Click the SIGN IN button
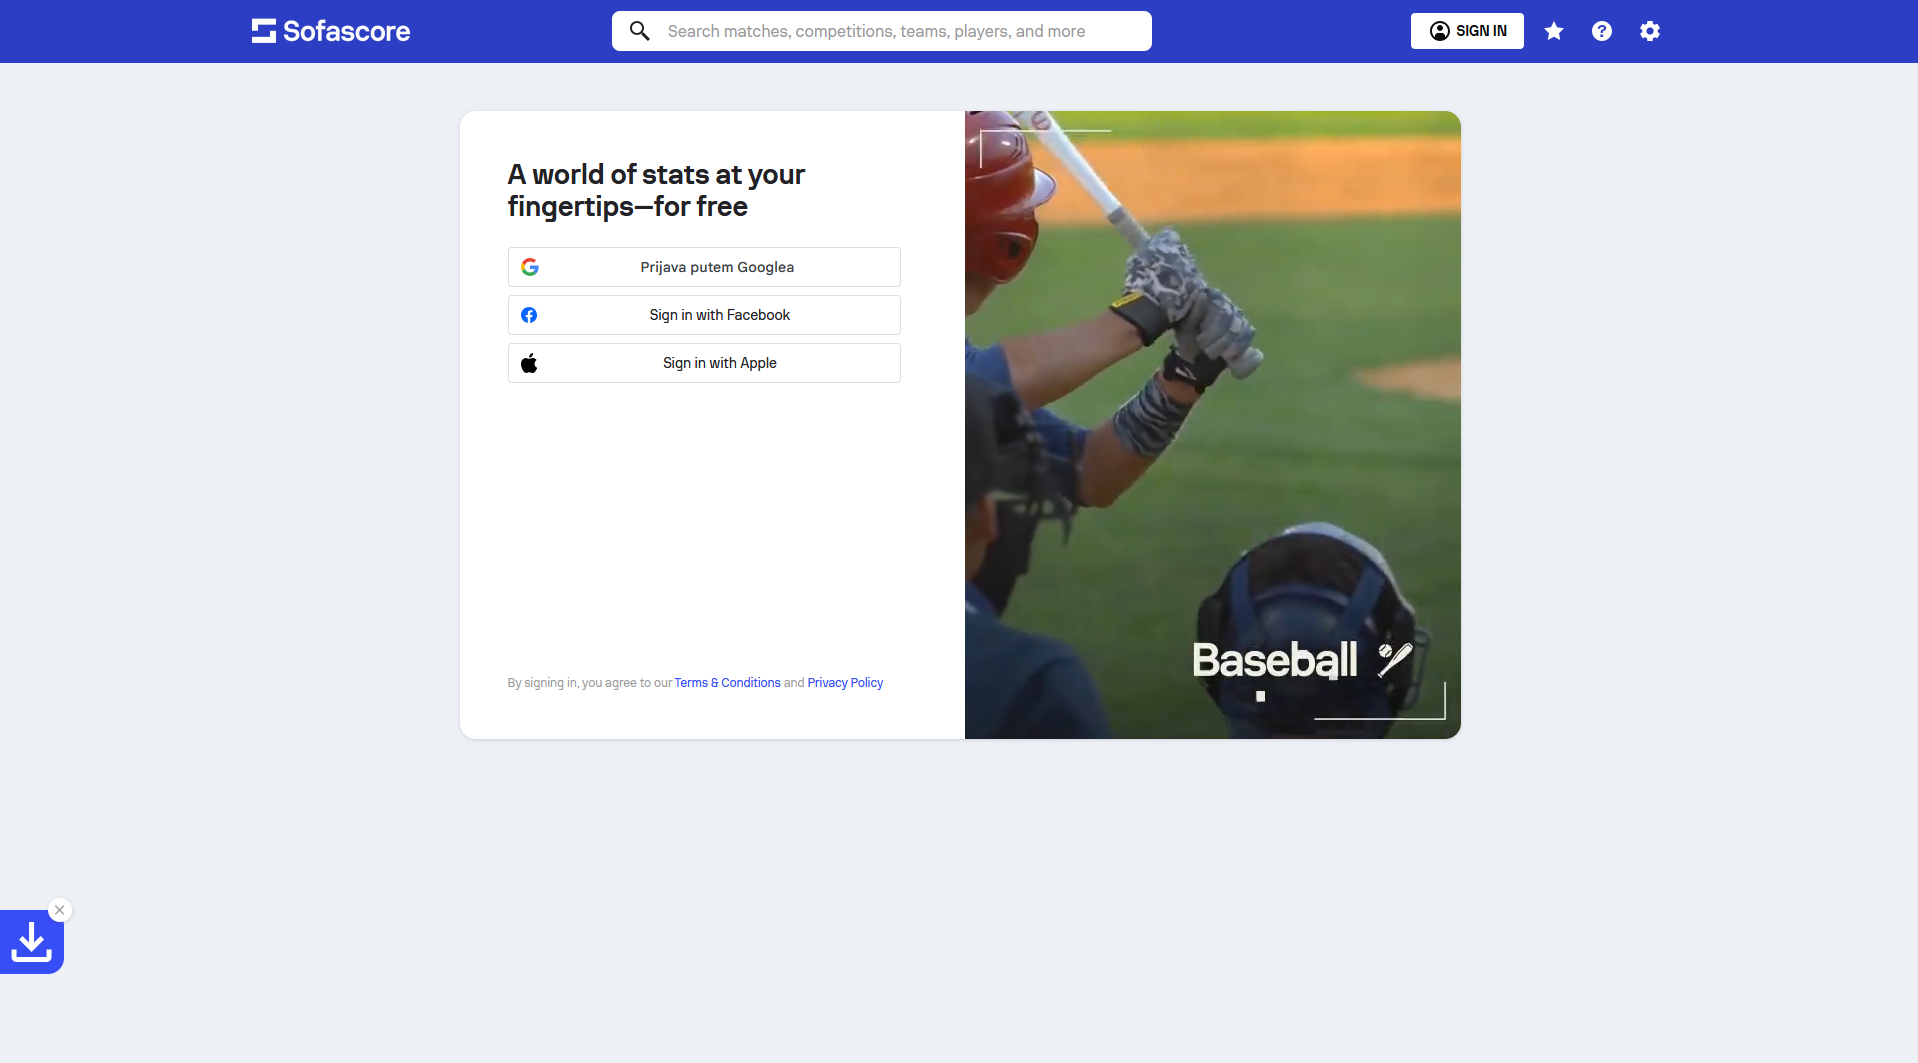 (1467, 31)
